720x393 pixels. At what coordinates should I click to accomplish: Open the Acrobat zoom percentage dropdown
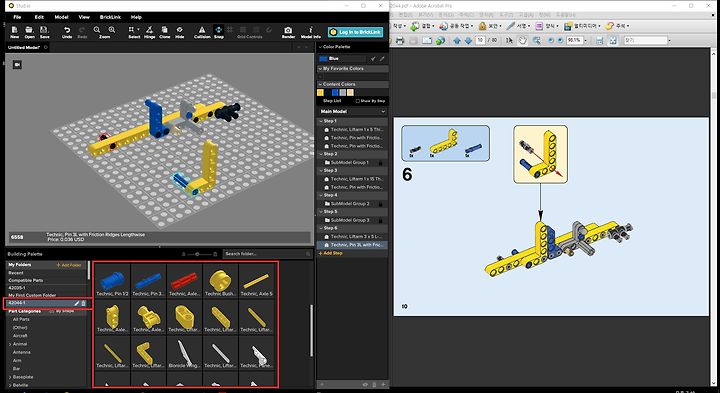(584, 40)
